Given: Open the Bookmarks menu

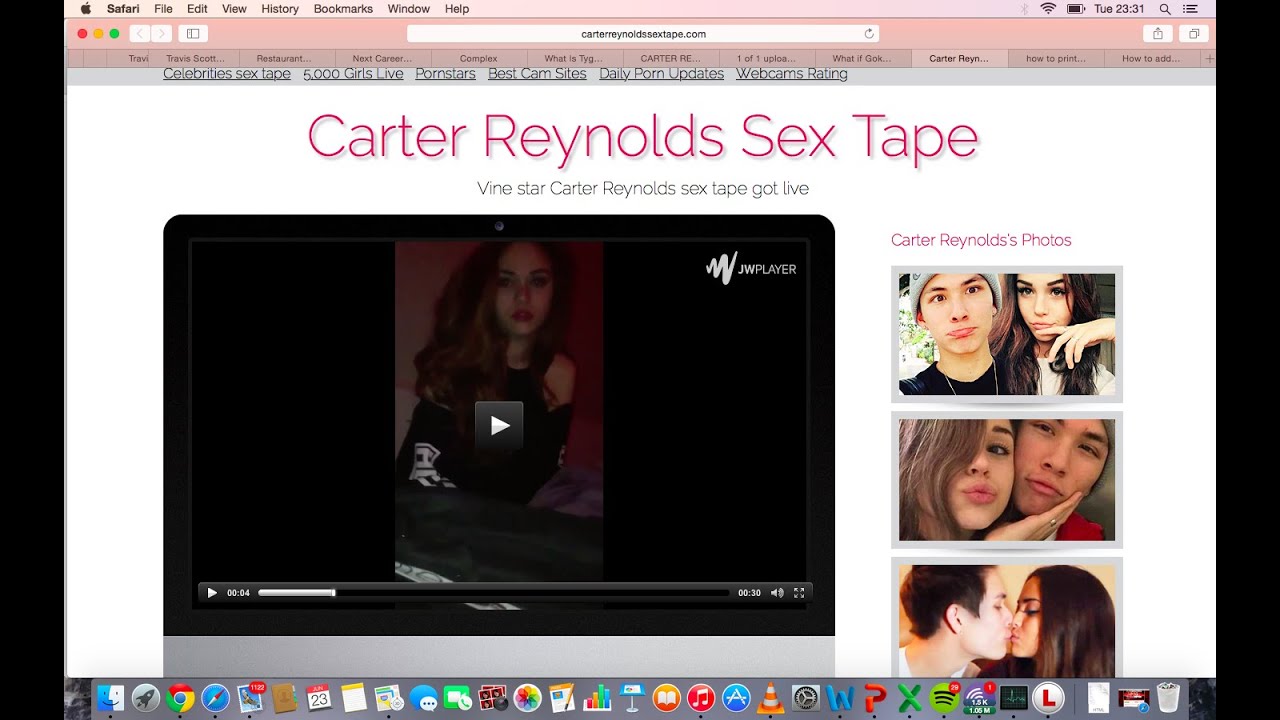Looking at the screenshot, I should (x=343, y=8).
